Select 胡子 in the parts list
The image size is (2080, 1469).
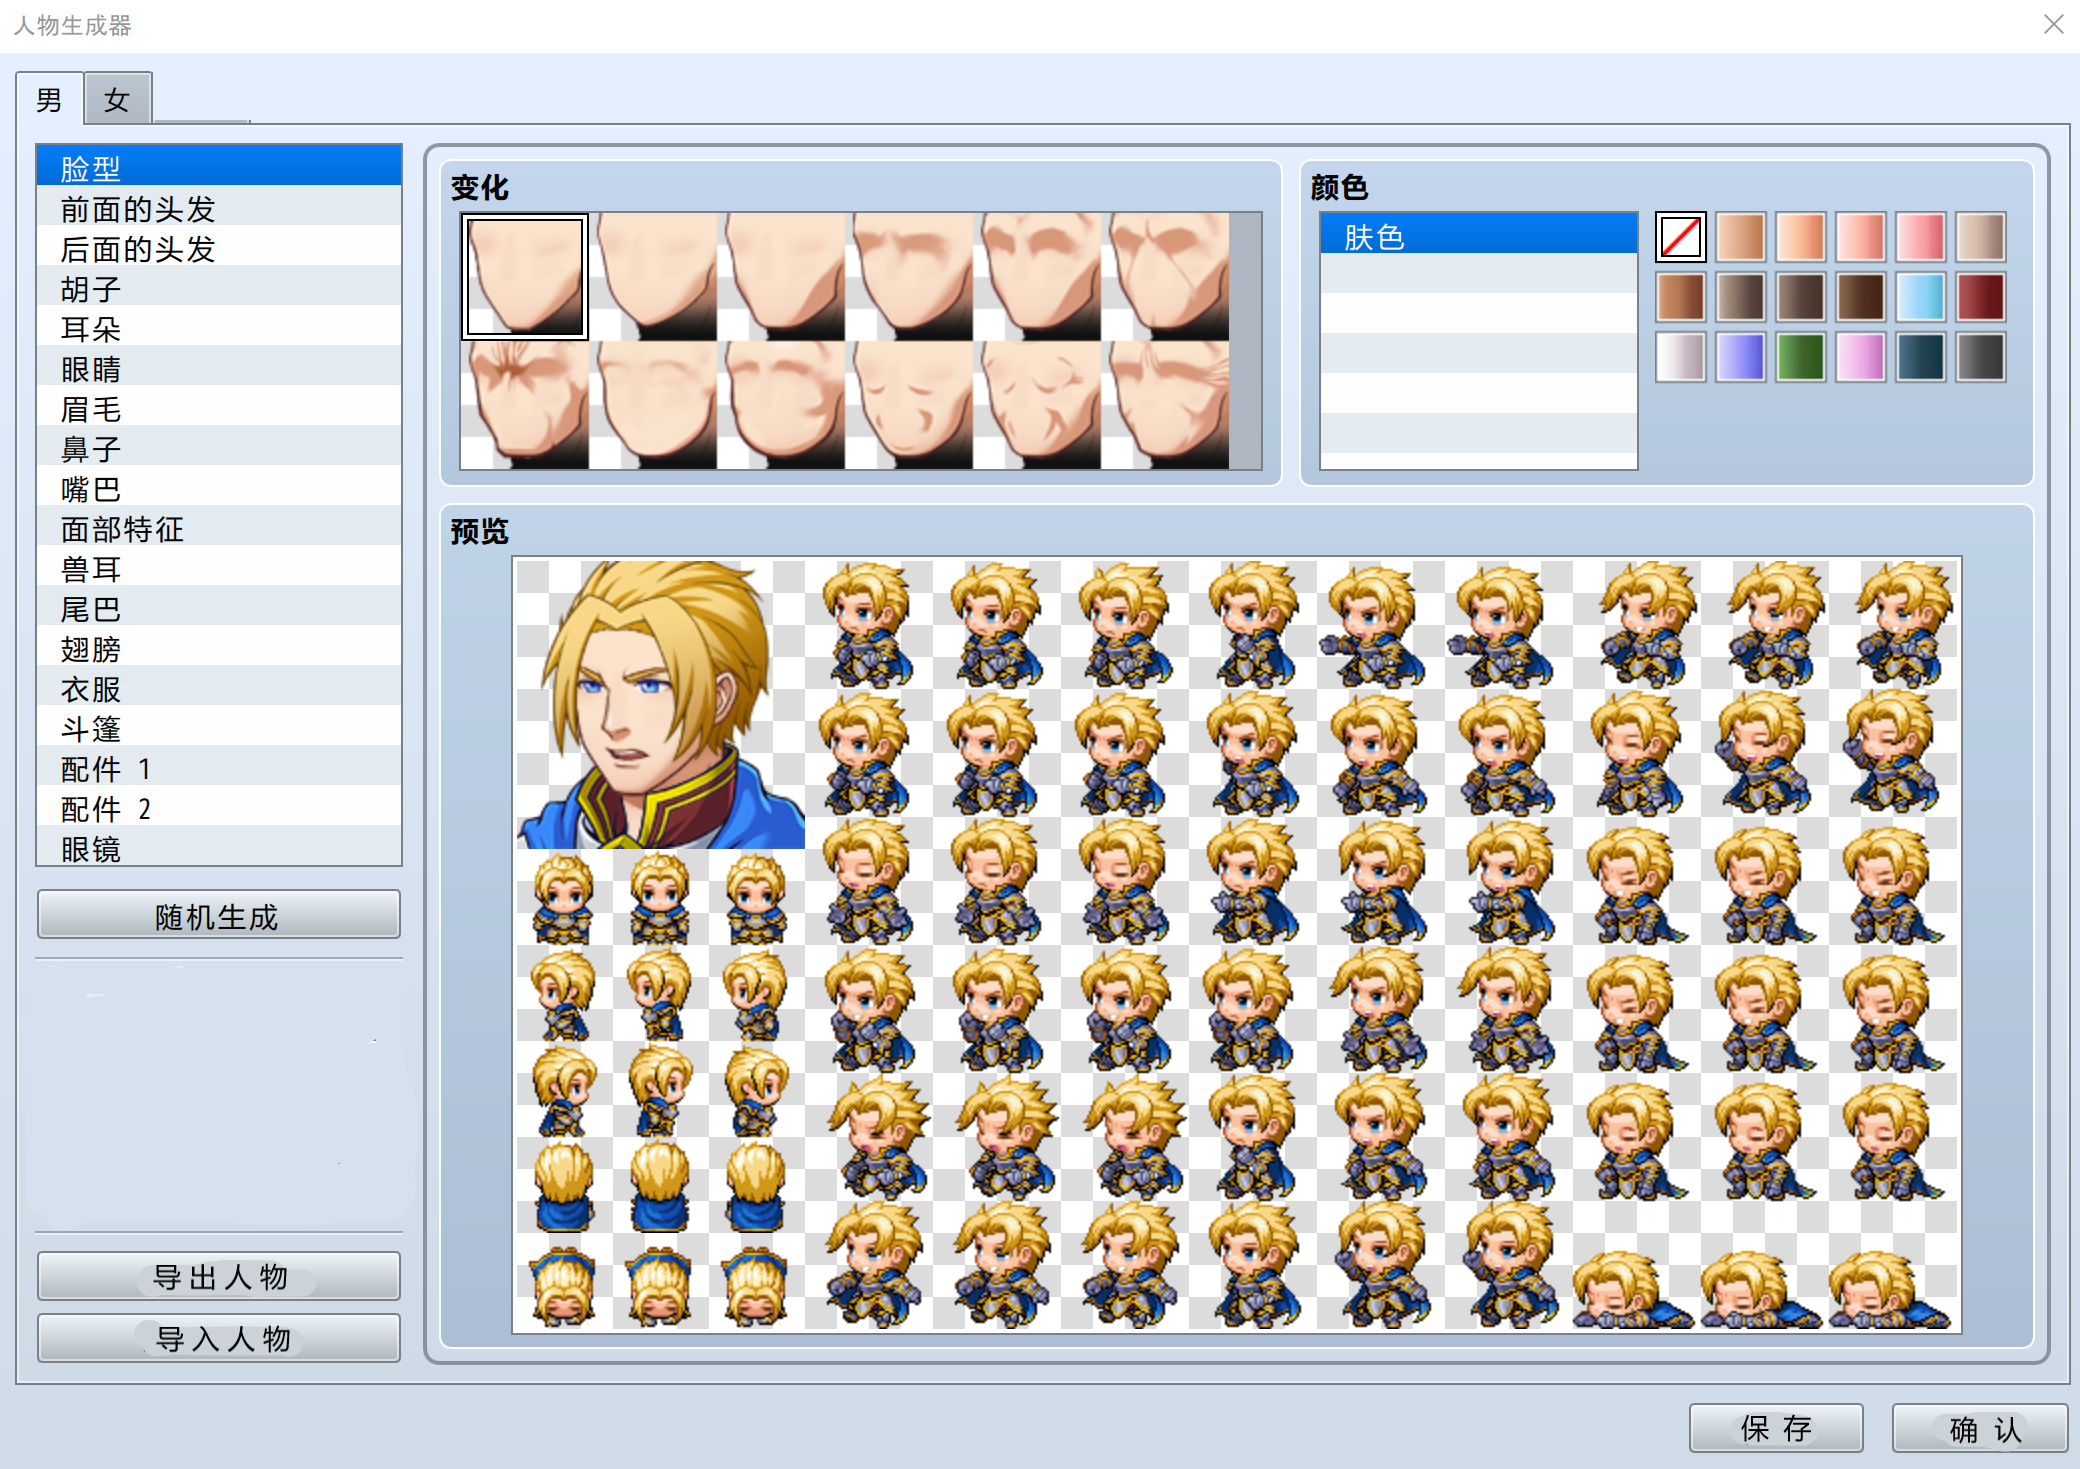(x=219, y=289)
